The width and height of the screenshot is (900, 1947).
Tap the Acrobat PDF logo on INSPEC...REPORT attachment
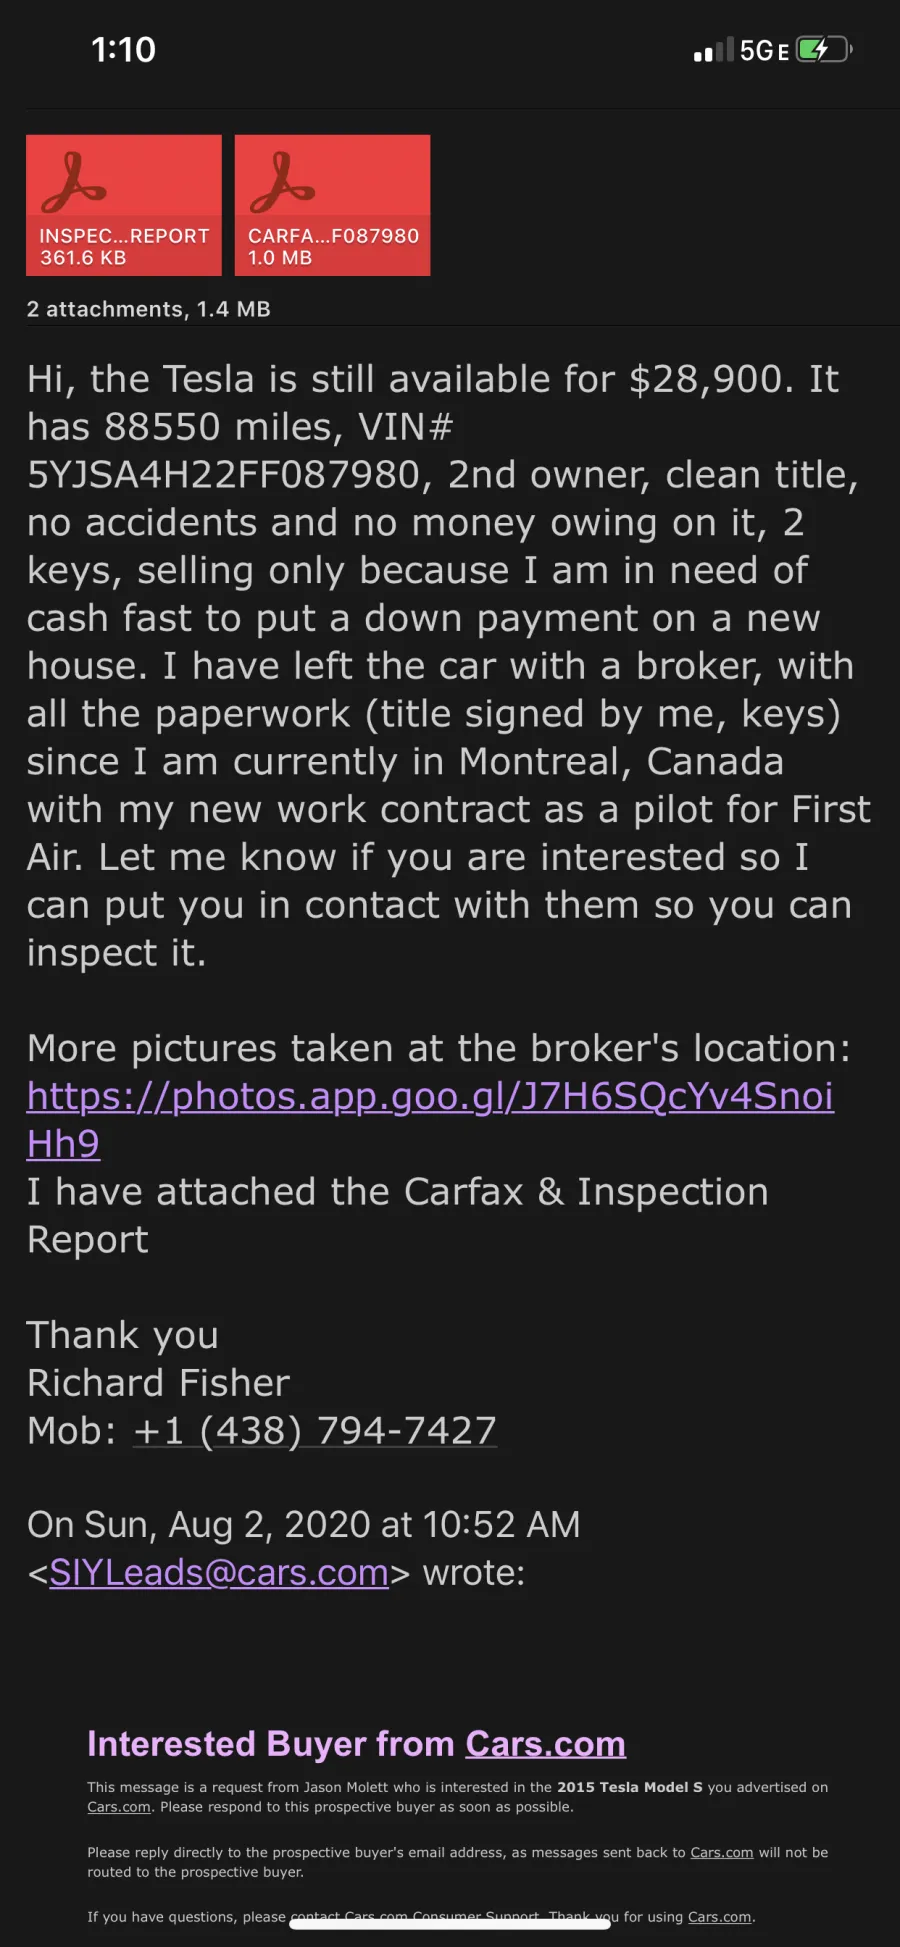(74, 182)
